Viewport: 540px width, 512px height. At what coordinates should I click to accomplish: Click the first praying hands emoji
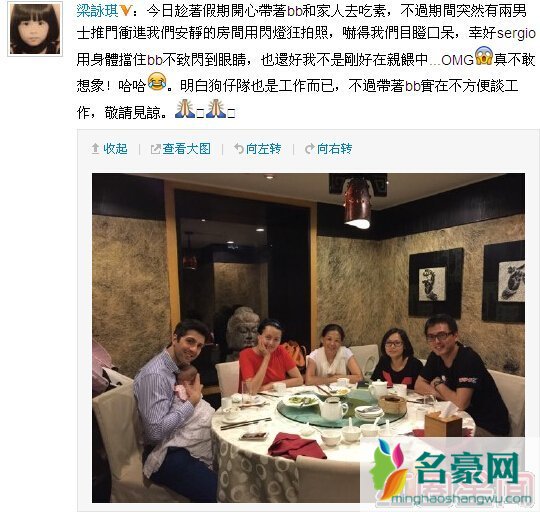click(185, 108)
